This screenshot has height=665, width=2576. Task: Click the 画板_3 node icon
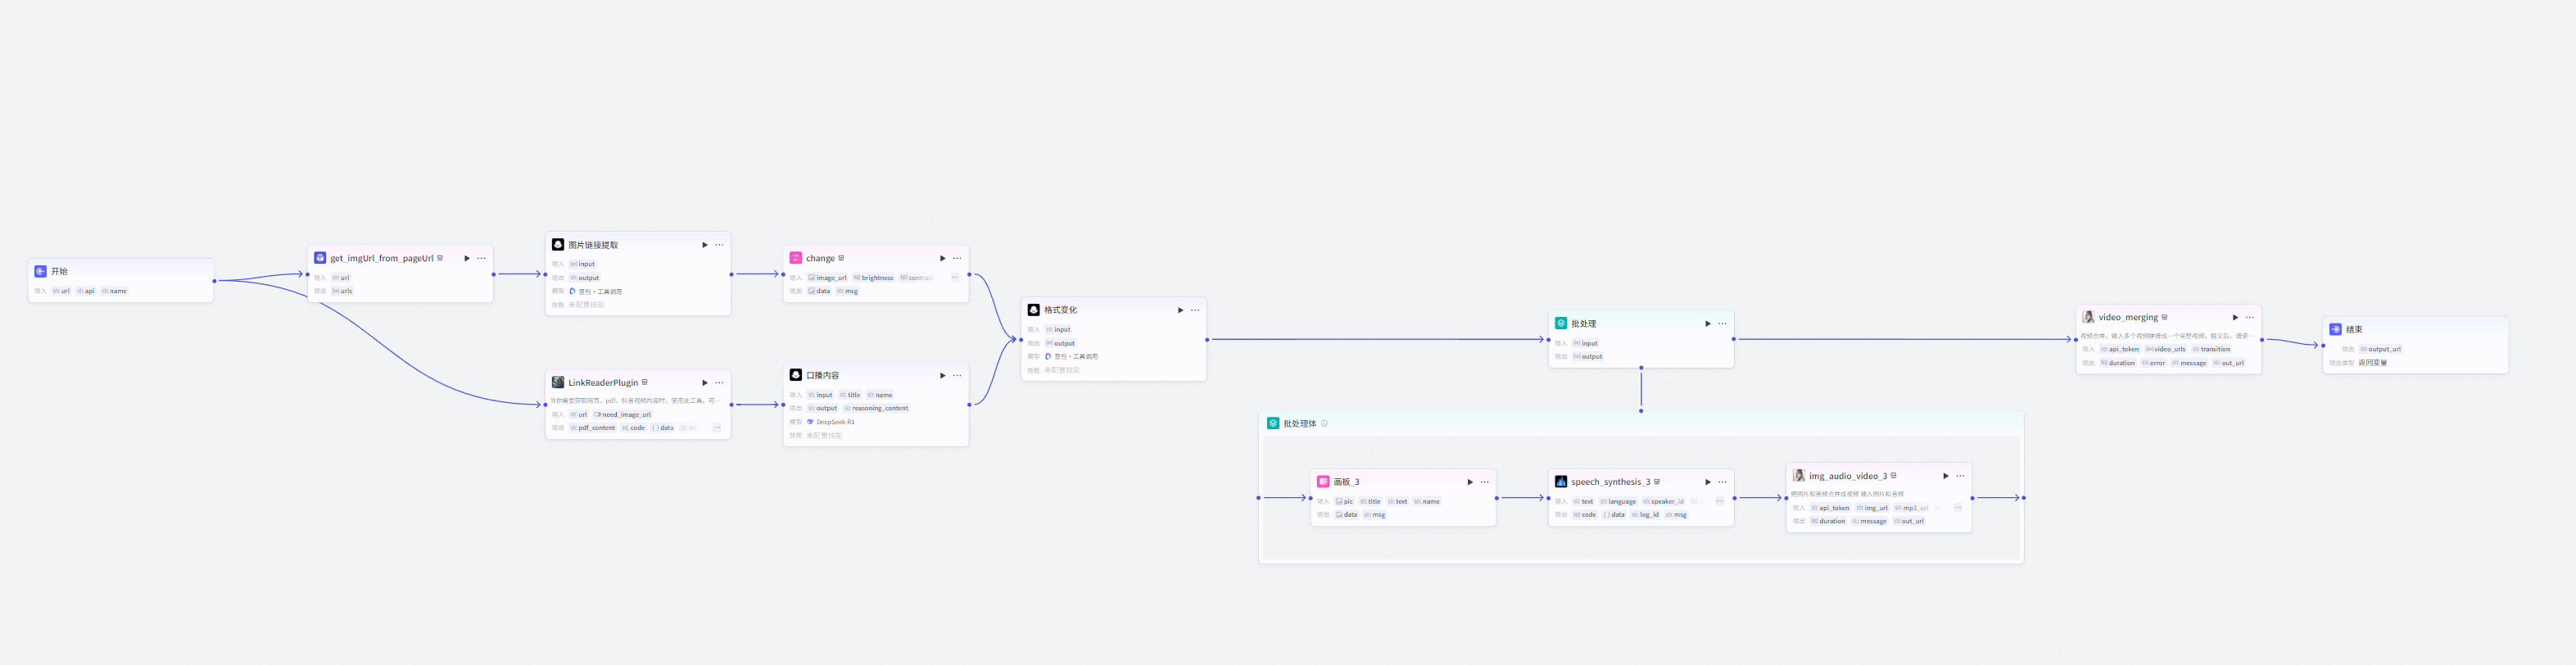1322,482
